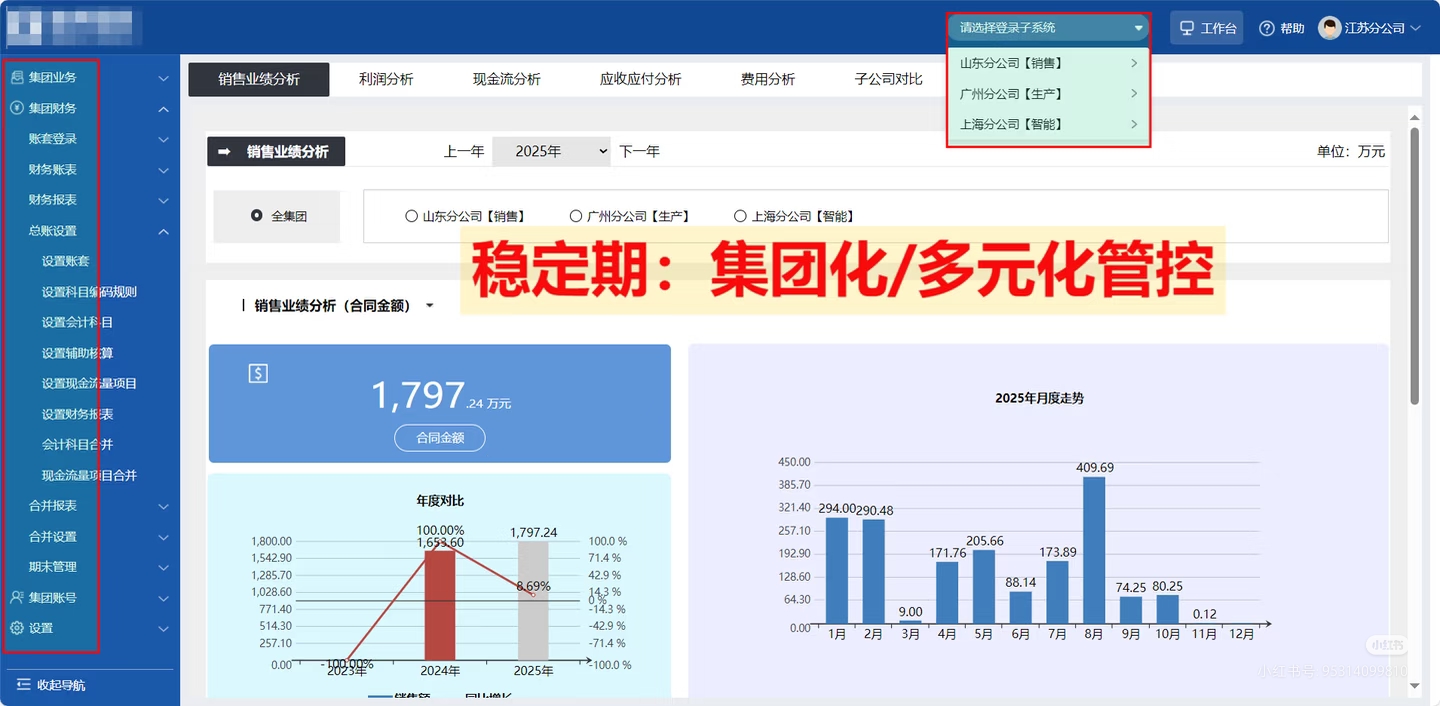This screenshot has height=706, width=1440.
Task: Choose 广州分公司【生产】 in subsystem list
Action: coord(1048,94)
